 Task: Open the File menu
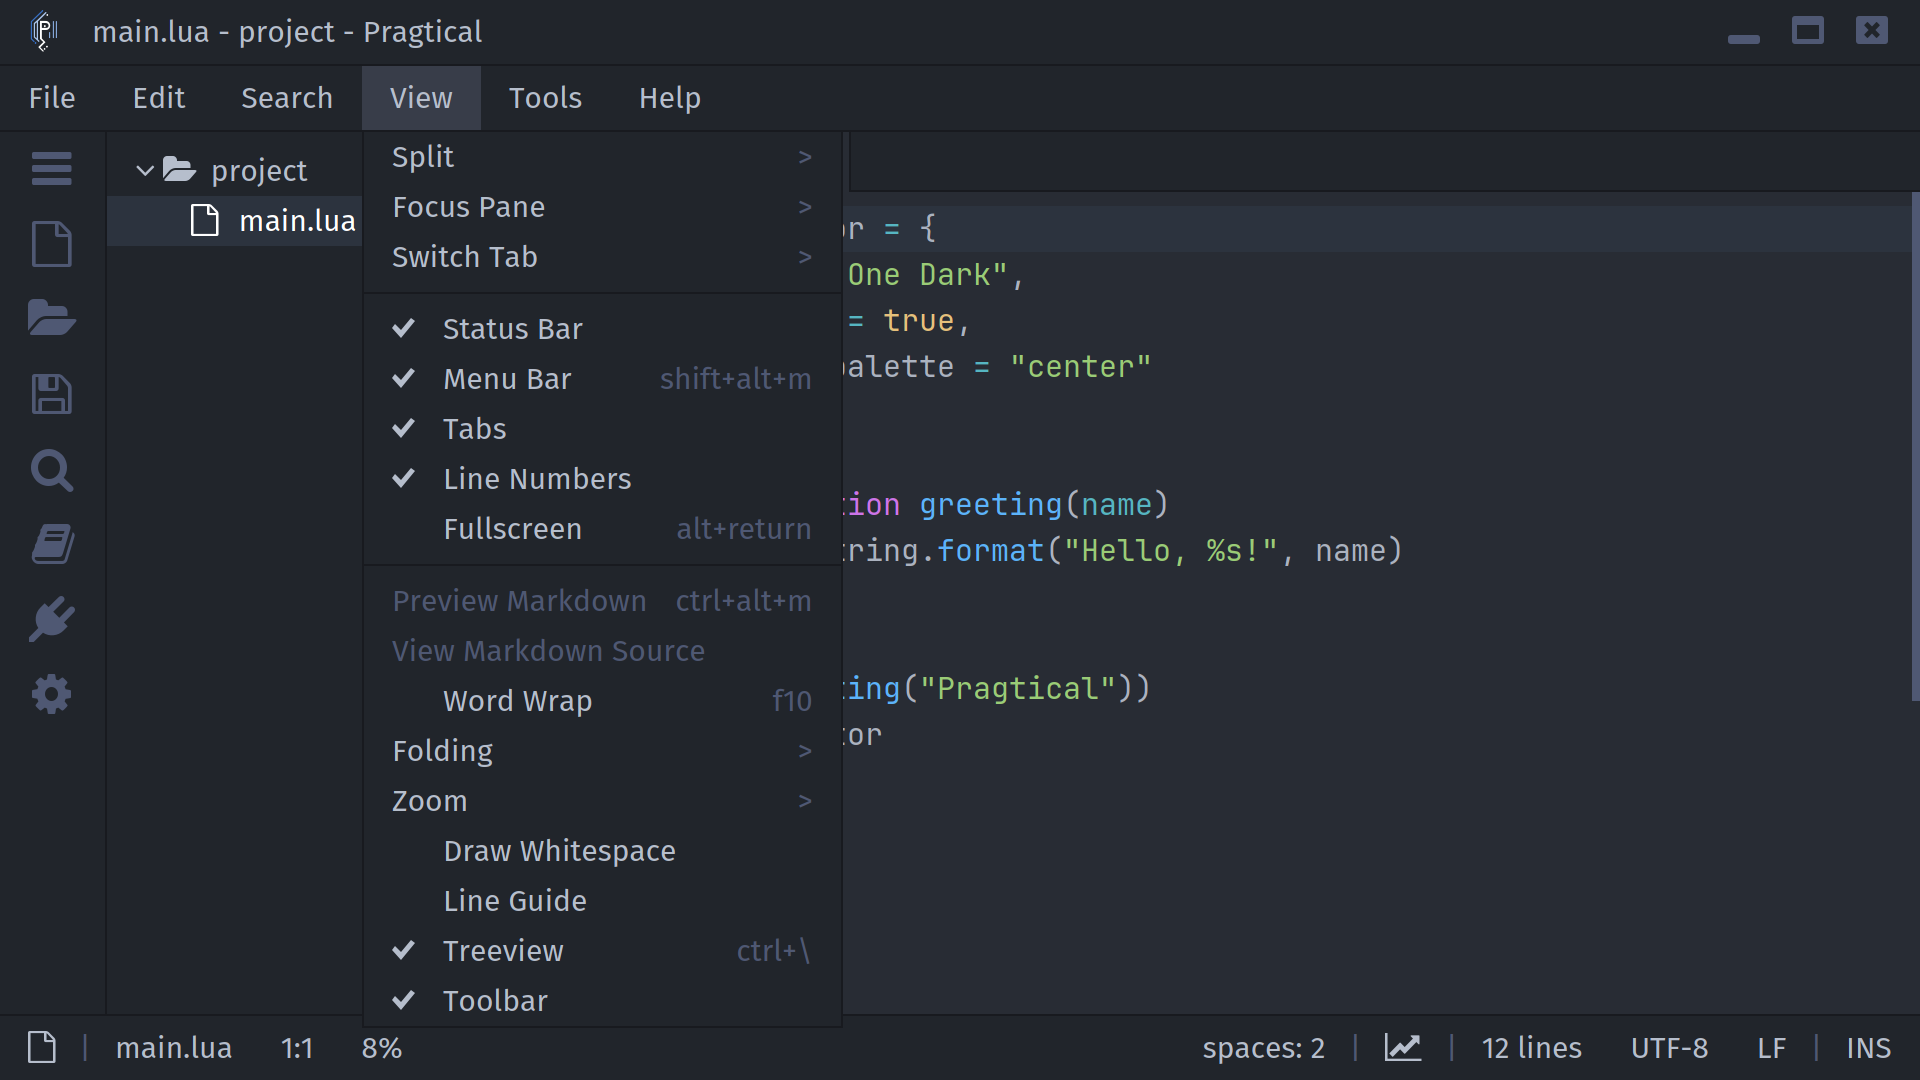tap(52, 98)
